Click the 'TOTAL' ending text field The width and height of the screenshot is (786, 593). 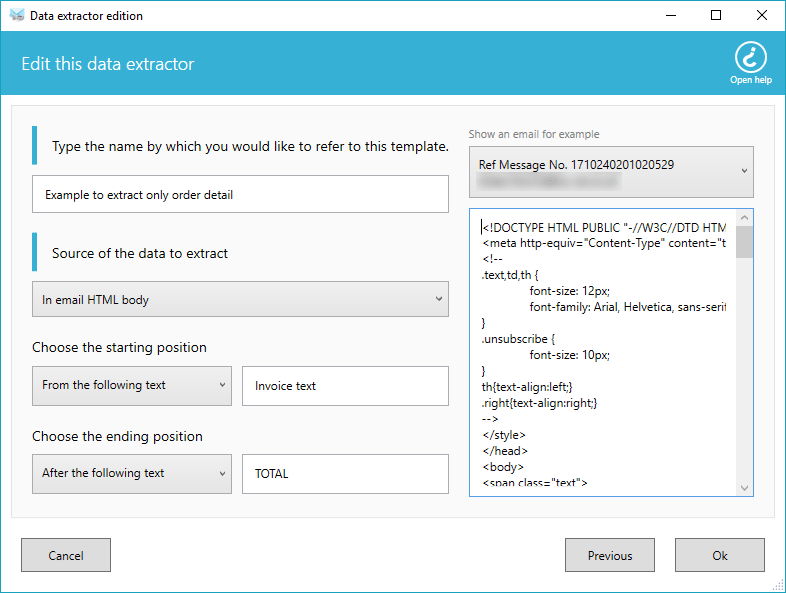[345, 474]
